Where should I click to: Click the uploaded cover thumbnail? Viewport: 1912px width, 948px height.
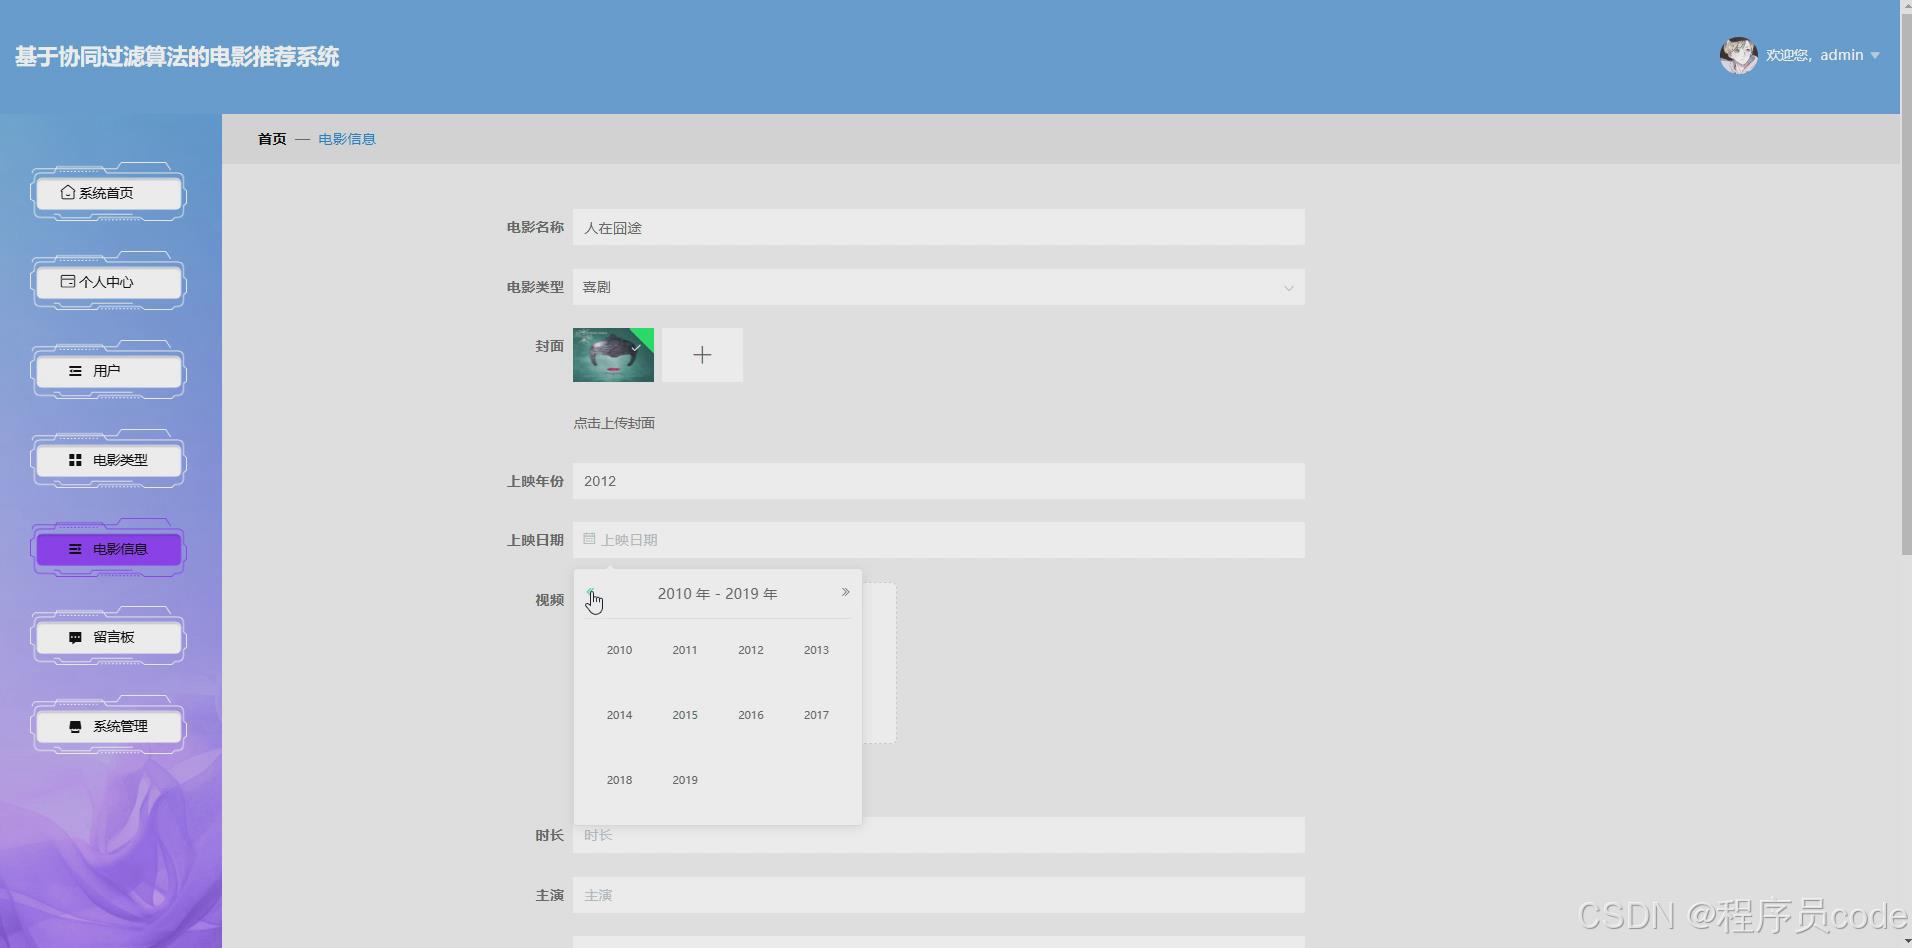pyautogui.click(x=613, y=355)
